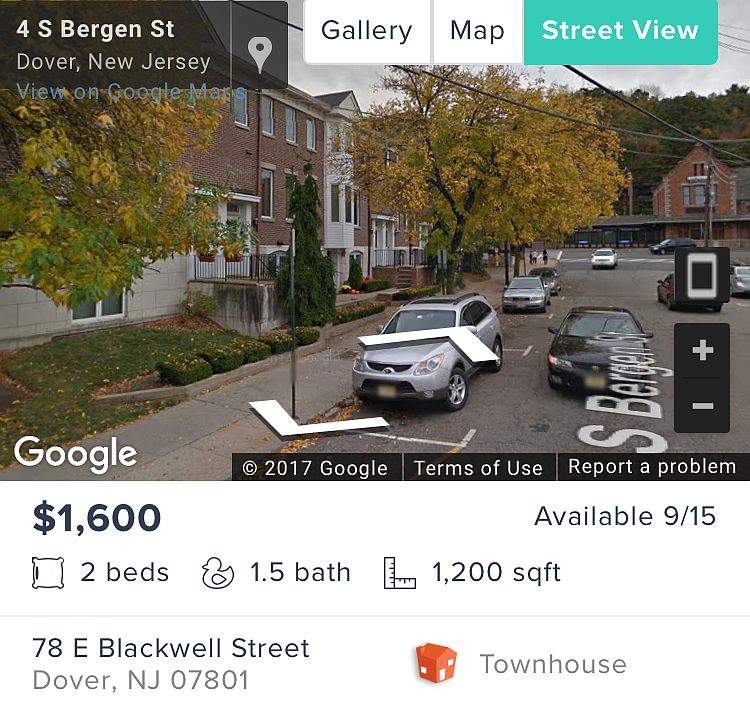The height and width of the screenshot is (720, 750).
Task: Toggle the phone motion tracking icon
Action: point(702,276)
